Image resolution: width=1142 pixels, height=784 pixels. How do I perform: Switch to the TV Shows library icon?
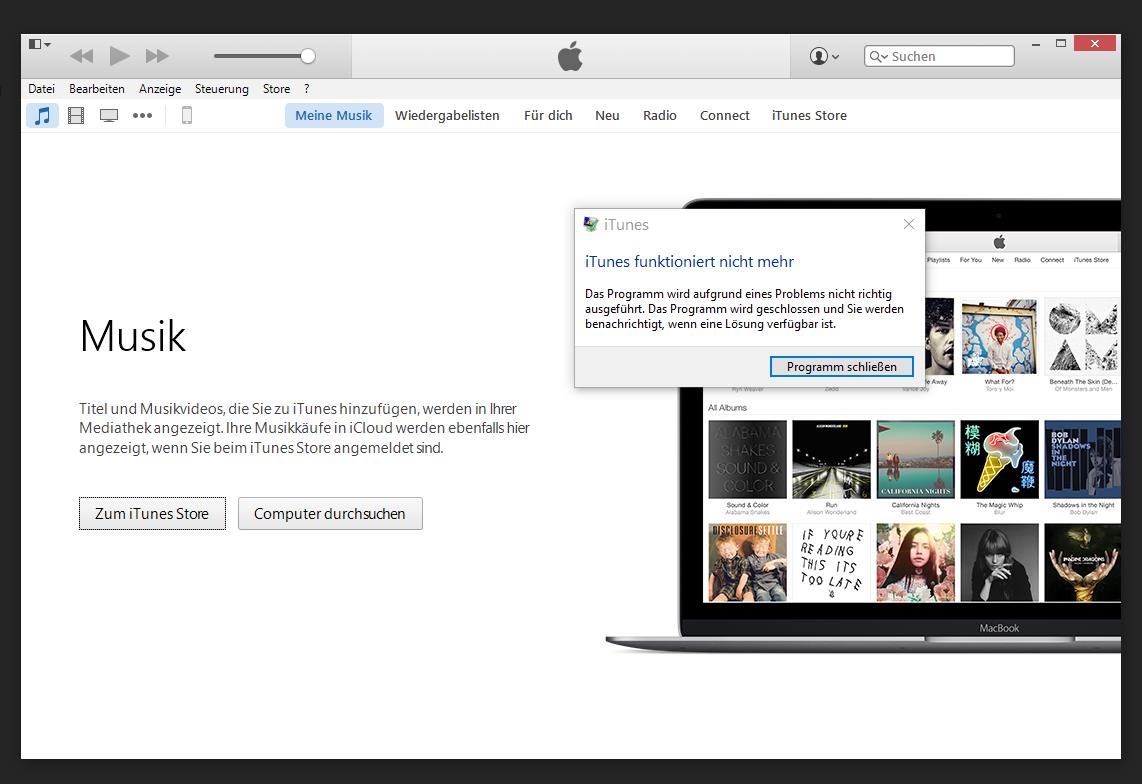109,115
